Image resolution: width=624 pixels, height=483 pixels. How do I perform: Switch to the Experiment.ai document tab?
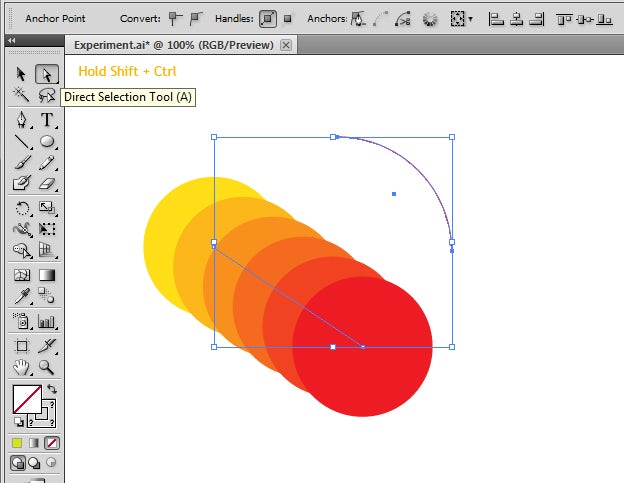(x=175, y=45)
